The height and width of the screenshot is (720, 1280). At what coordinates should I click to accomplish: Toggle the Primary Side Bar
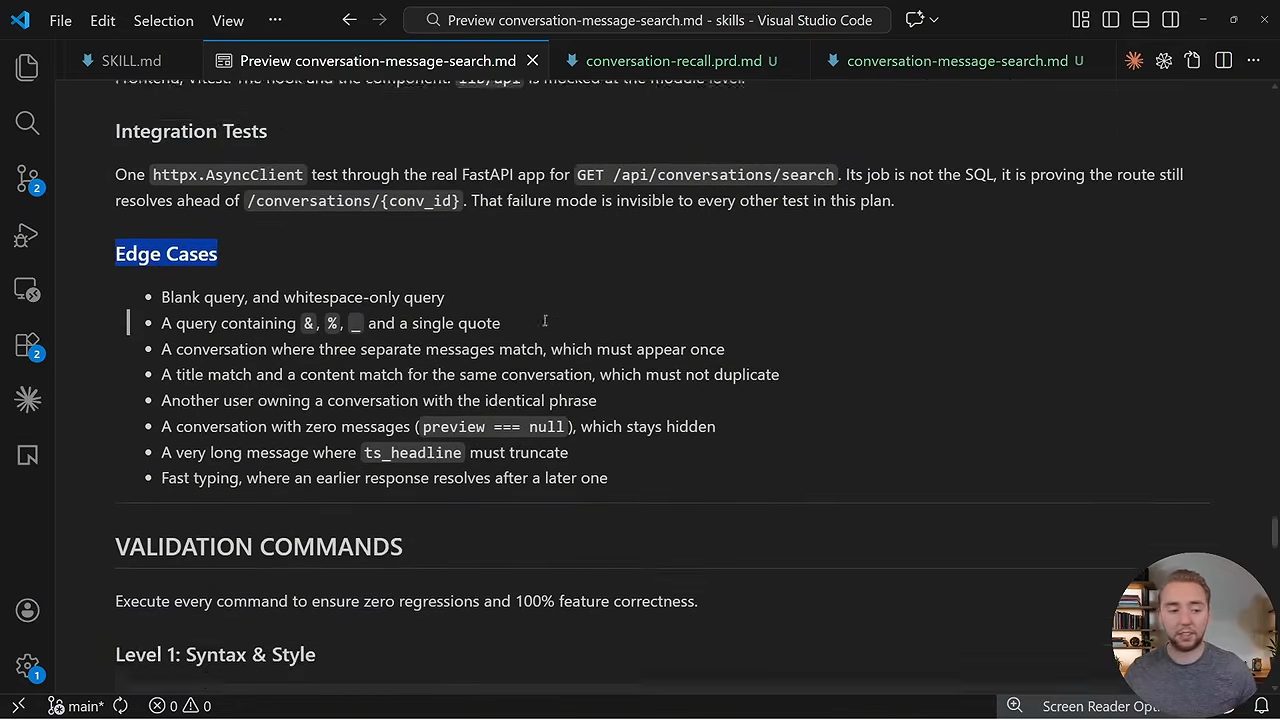coord(1111,20)
